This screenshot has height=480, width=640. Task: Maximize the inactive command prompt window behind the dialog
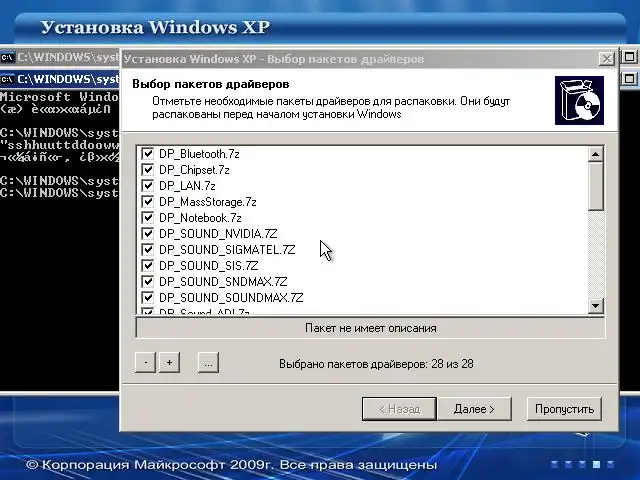point(629,56)
